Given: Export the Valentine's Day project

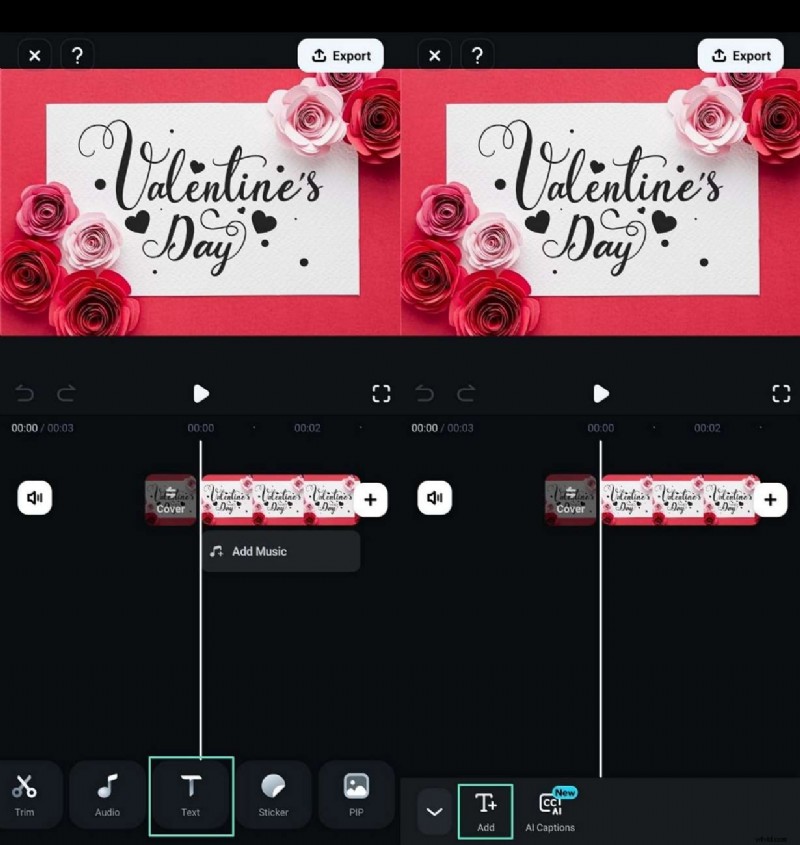Looking at the screenshot, I should coord(341,55).
